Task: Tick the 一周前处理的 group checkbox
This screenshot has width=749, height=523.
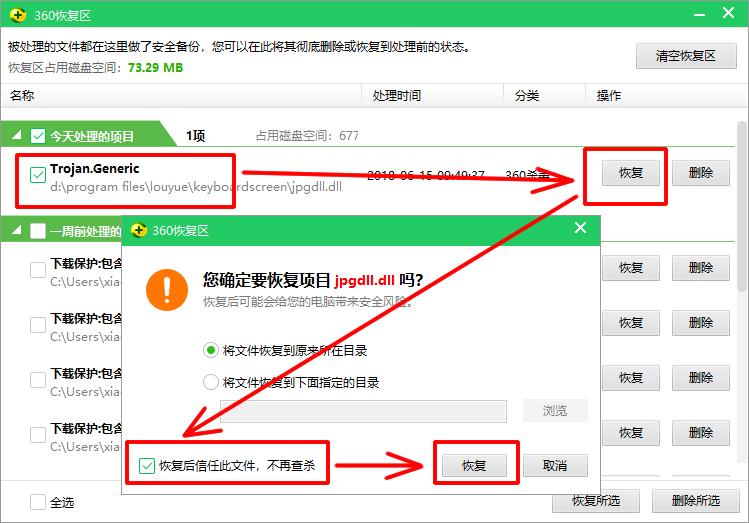Action: click(x=38, y=231)
